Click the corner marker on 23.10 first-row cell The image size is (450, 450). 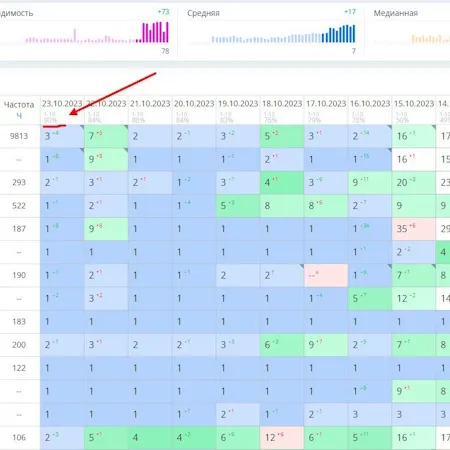click(82, 127)
